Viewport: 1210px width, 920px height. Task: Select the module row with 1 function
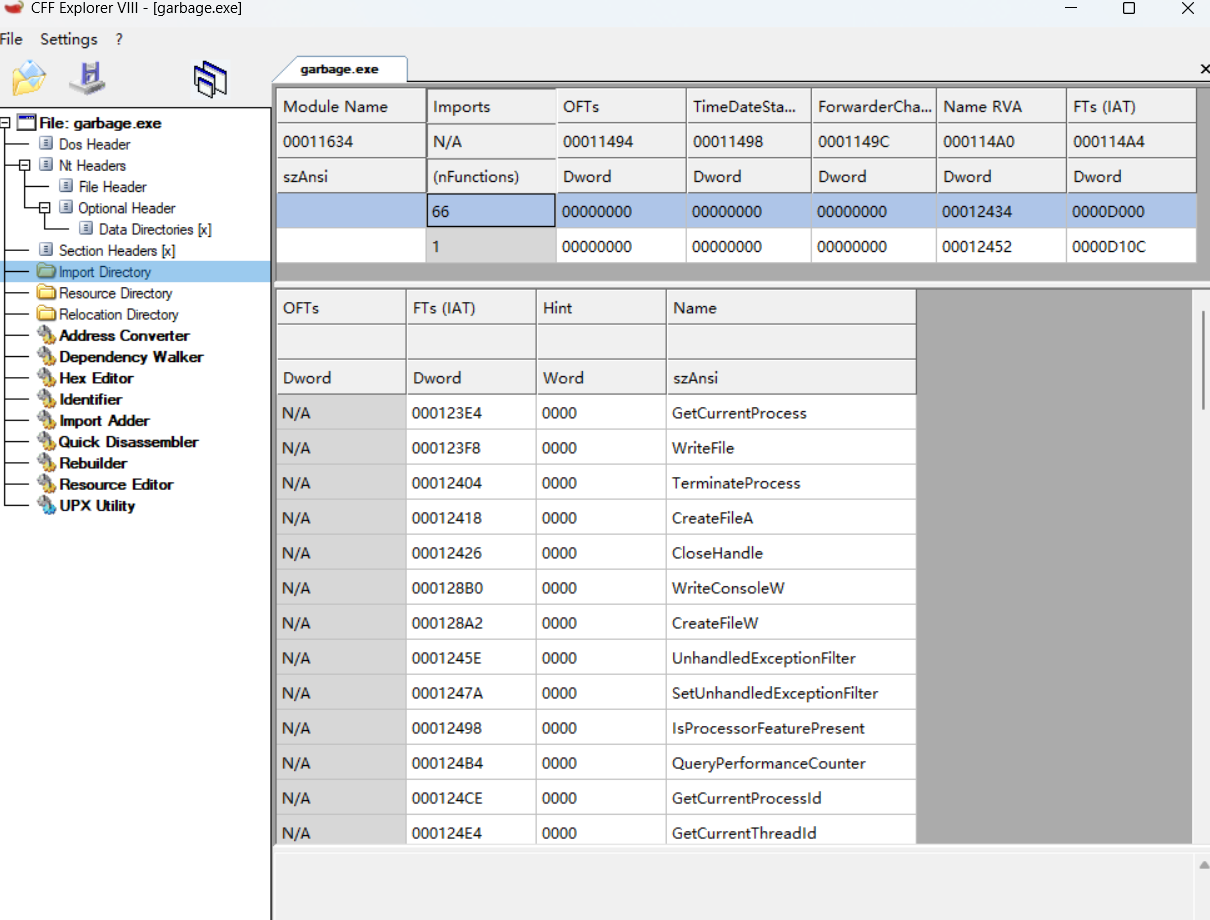(736, 246)
